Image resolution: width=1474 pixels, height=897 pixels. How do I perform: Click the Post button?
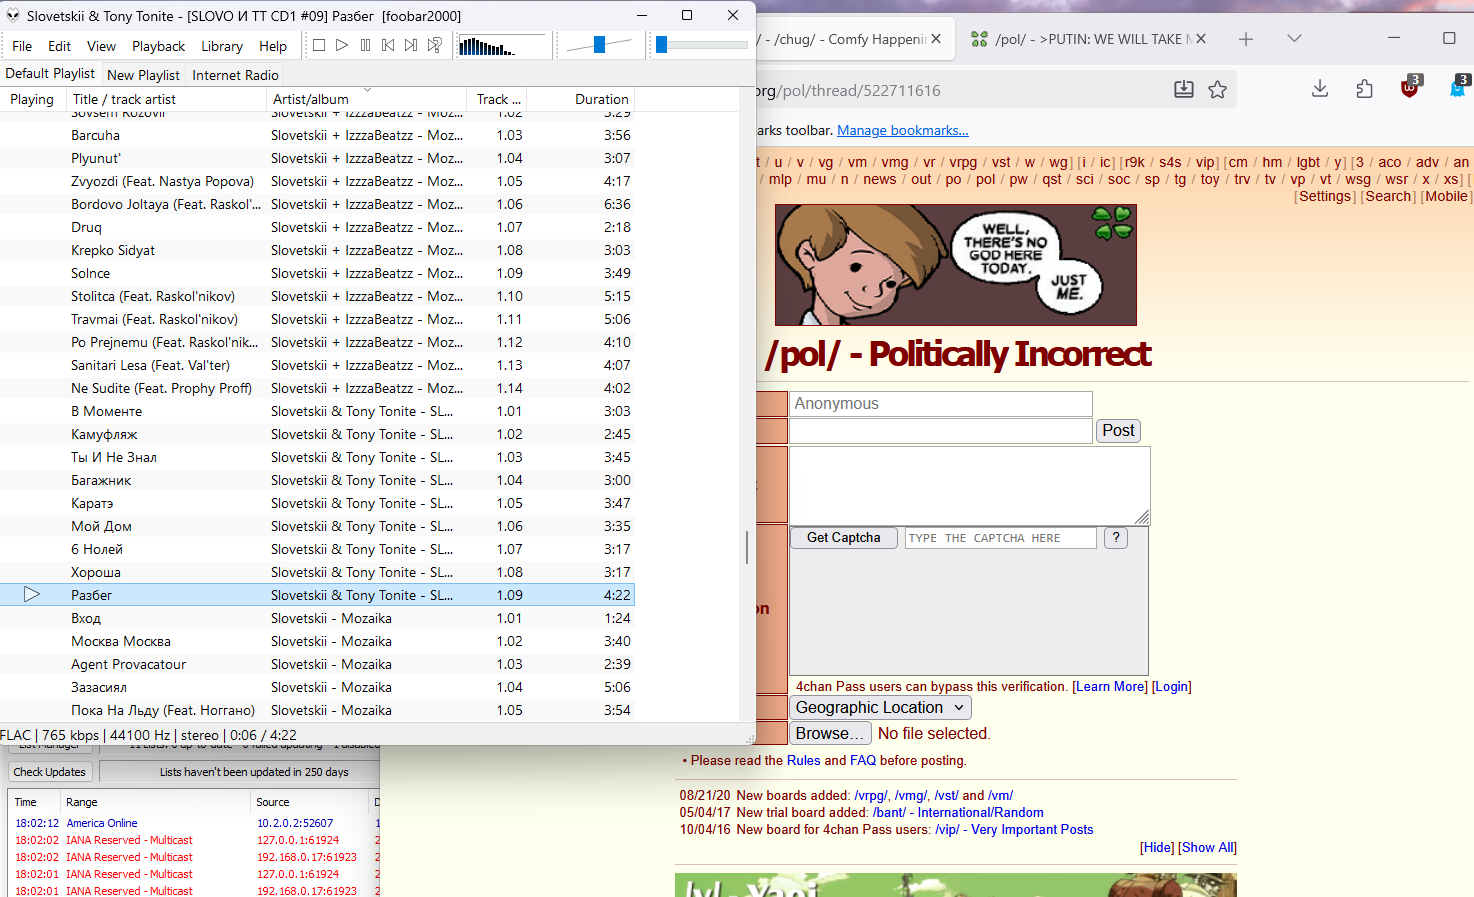1119,431
